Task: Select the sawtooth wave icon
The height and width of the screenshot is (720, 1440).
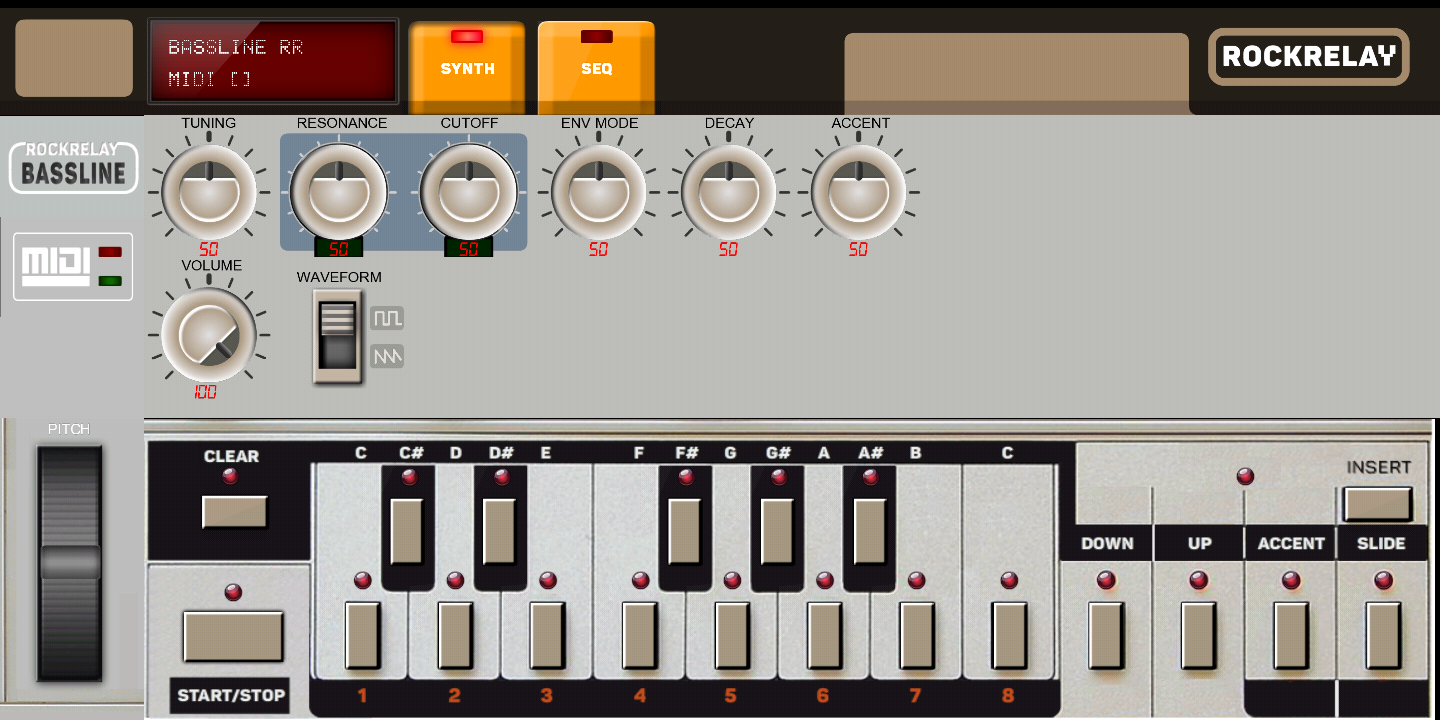Action: coord(387,355)
